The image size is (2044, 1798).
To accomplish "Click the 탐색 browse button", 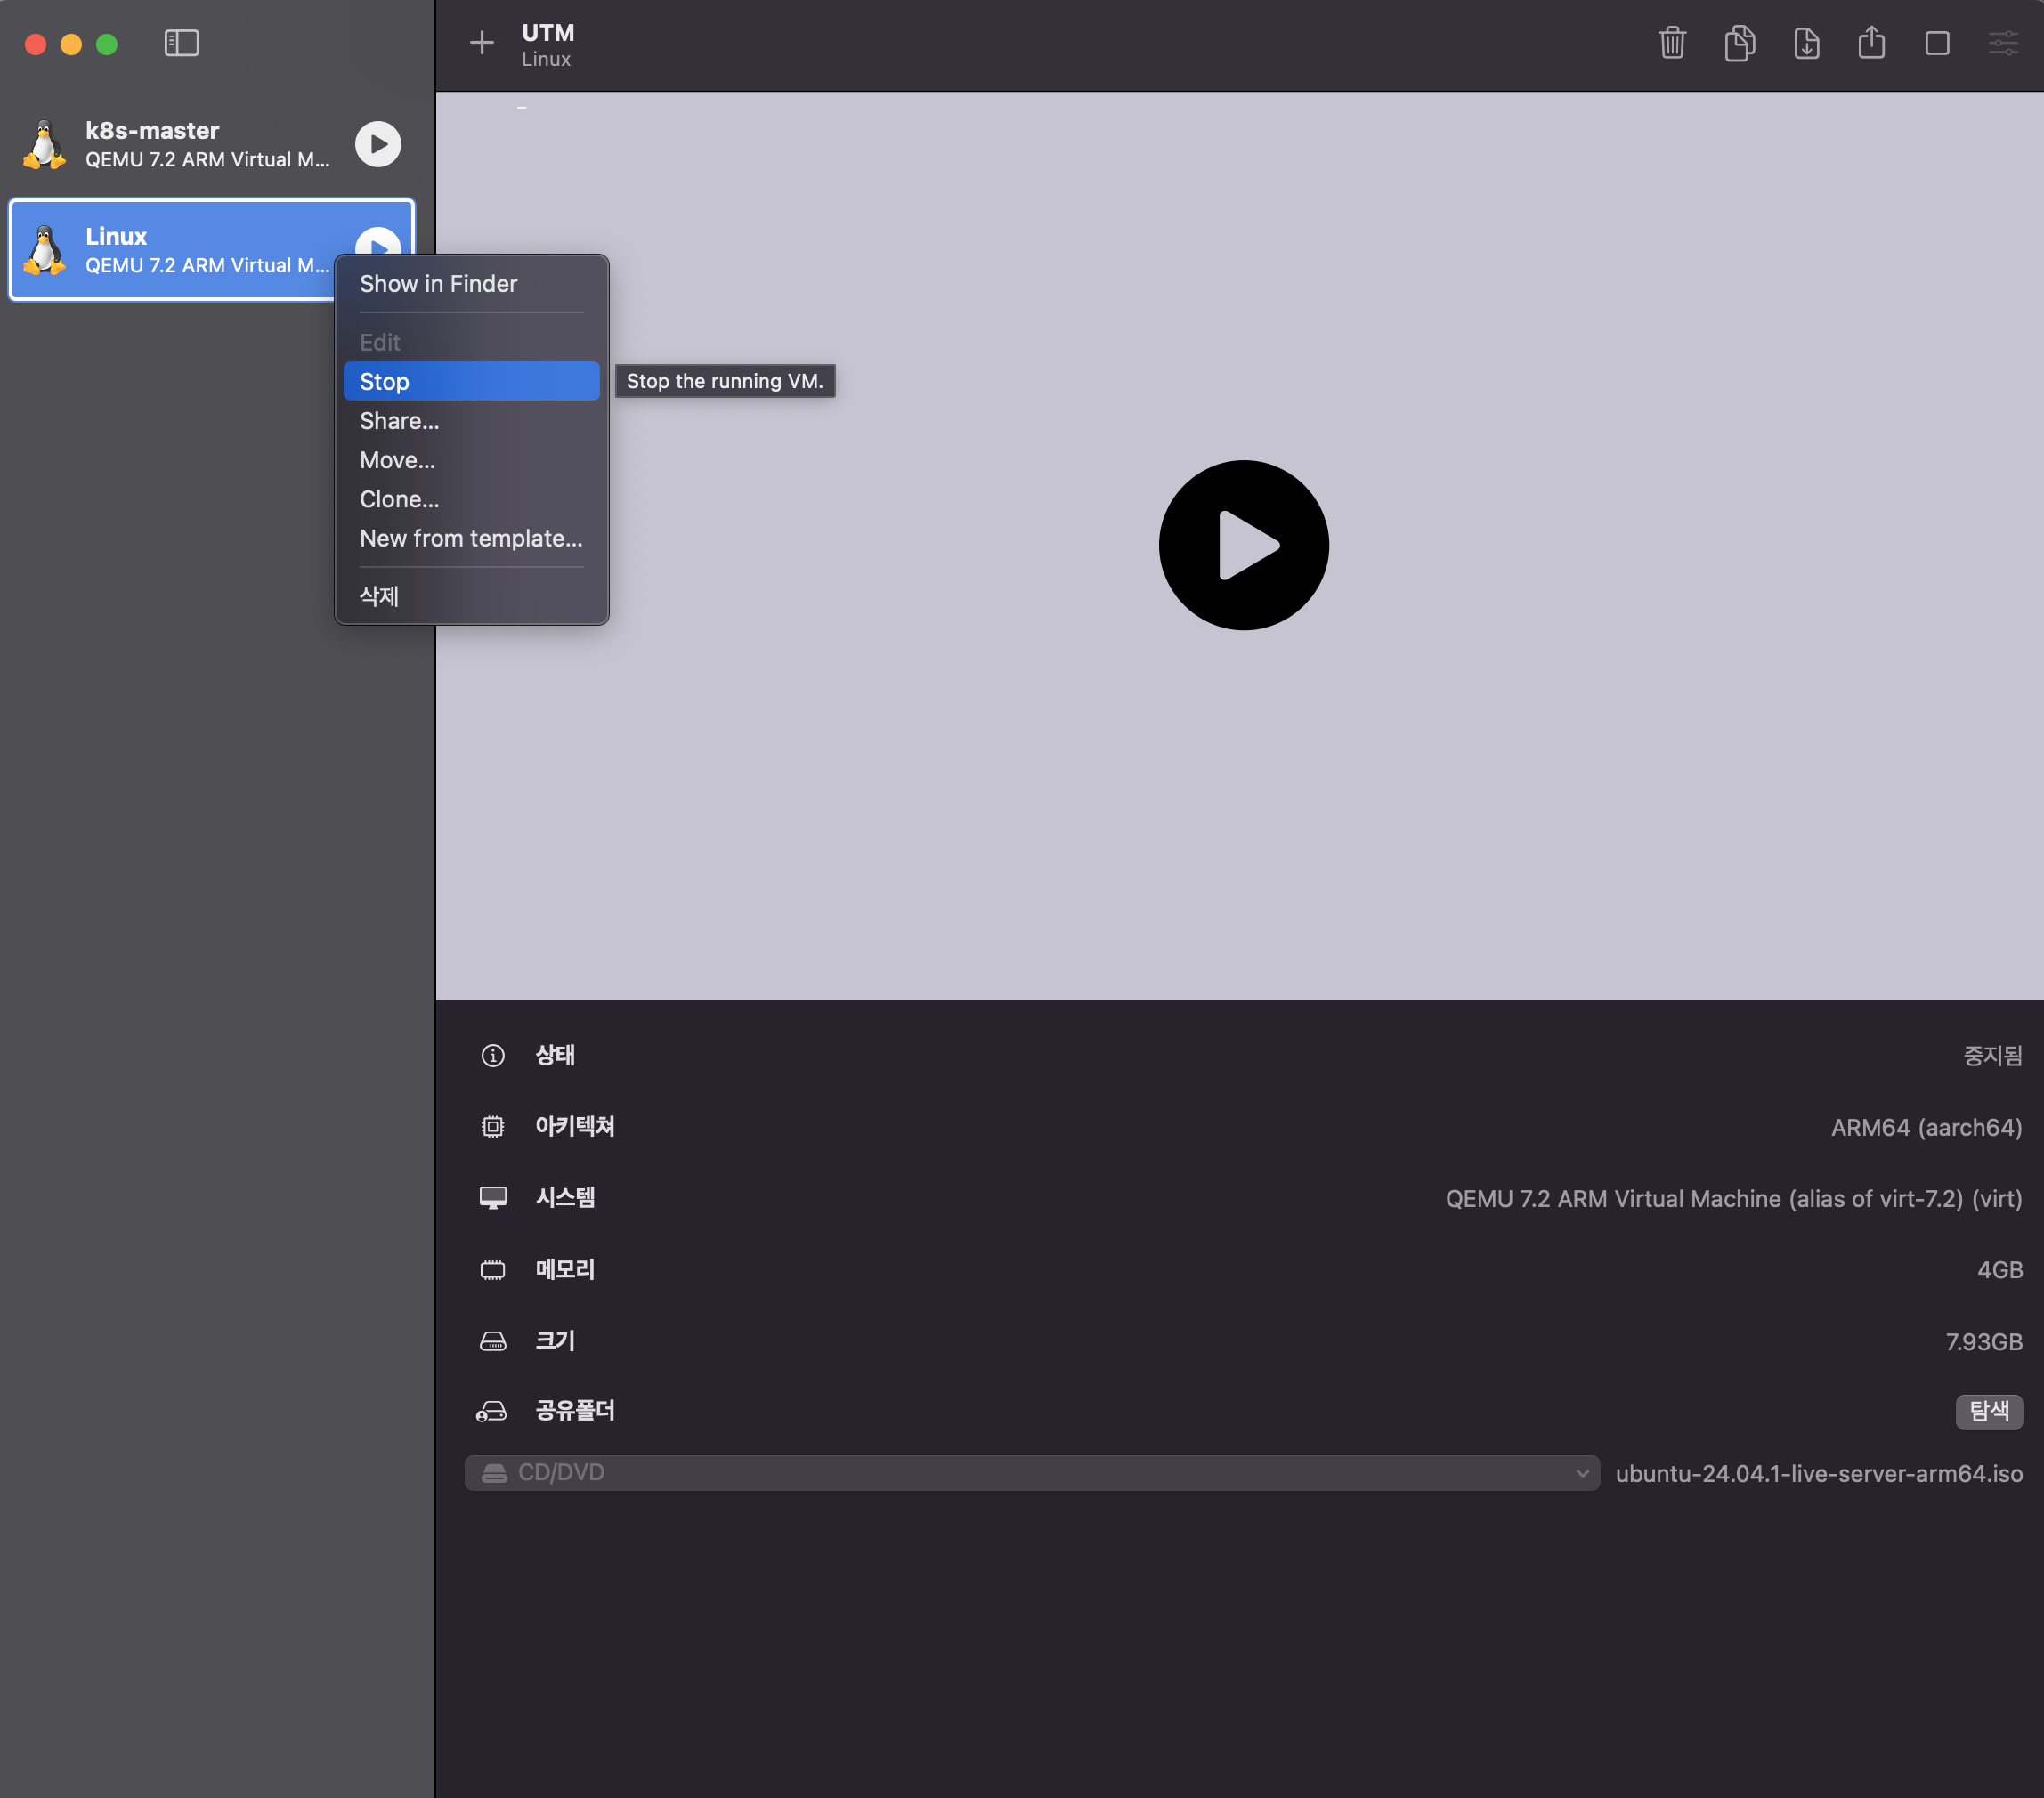I will (1988, 1411).
